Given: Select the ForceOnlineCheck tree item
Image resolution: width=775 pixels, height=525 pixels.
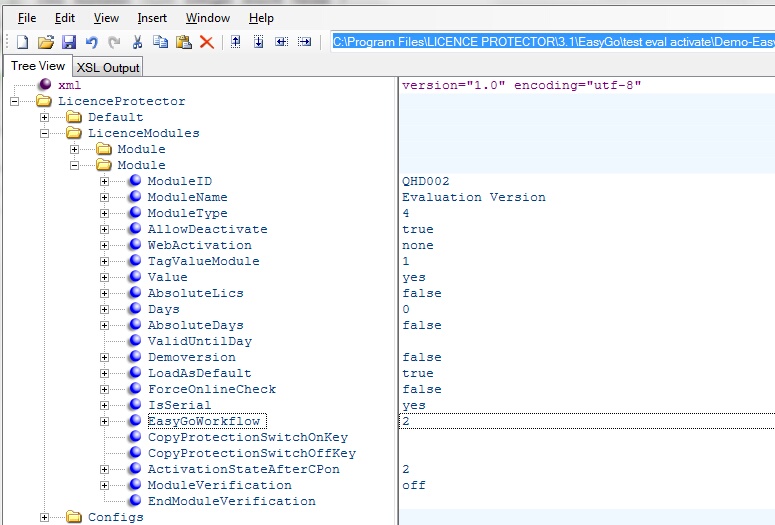Looking at the screenshot, I should click(212, 389).
